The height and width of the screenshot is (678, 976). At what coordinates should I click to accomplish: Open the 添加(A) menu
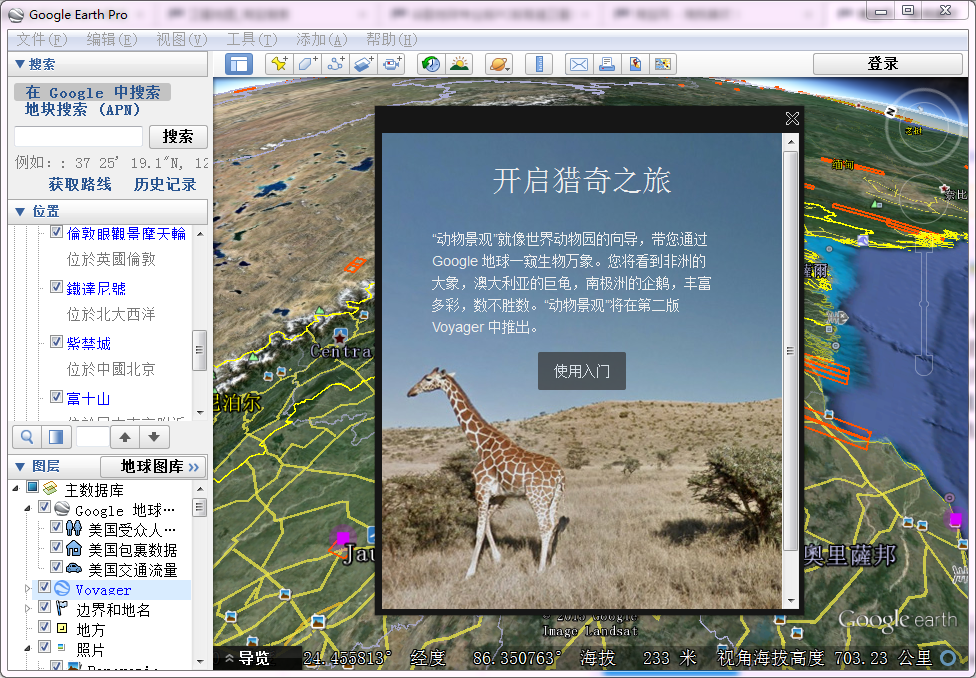321,40
